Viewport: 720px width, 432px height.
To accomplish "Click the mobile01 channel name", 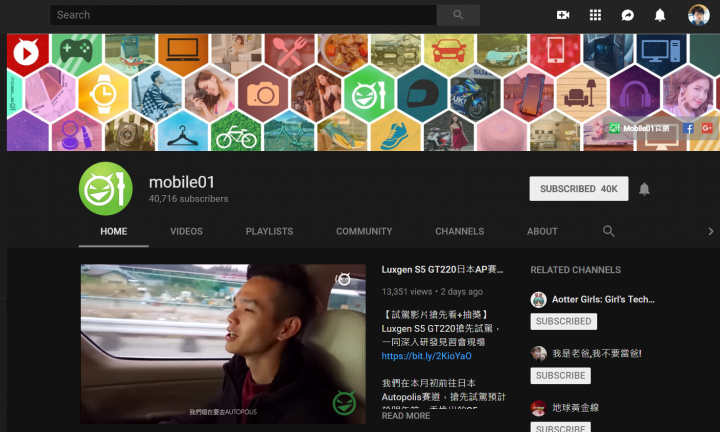I will point(181,182).
